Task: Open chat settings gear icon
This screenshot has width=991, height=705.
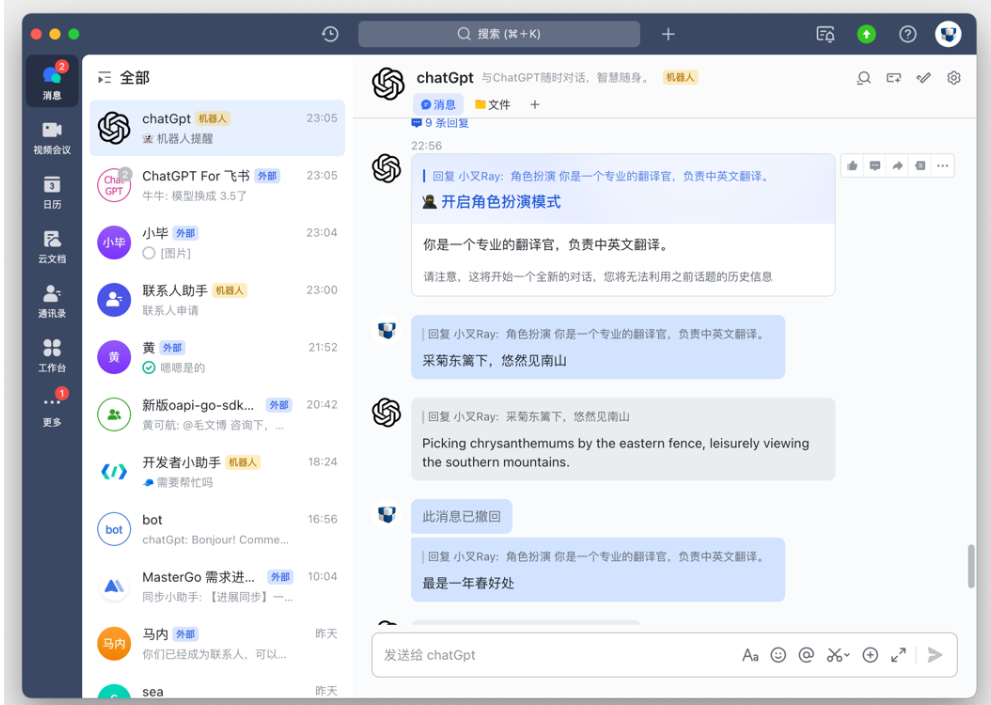Action: [954, 78]
